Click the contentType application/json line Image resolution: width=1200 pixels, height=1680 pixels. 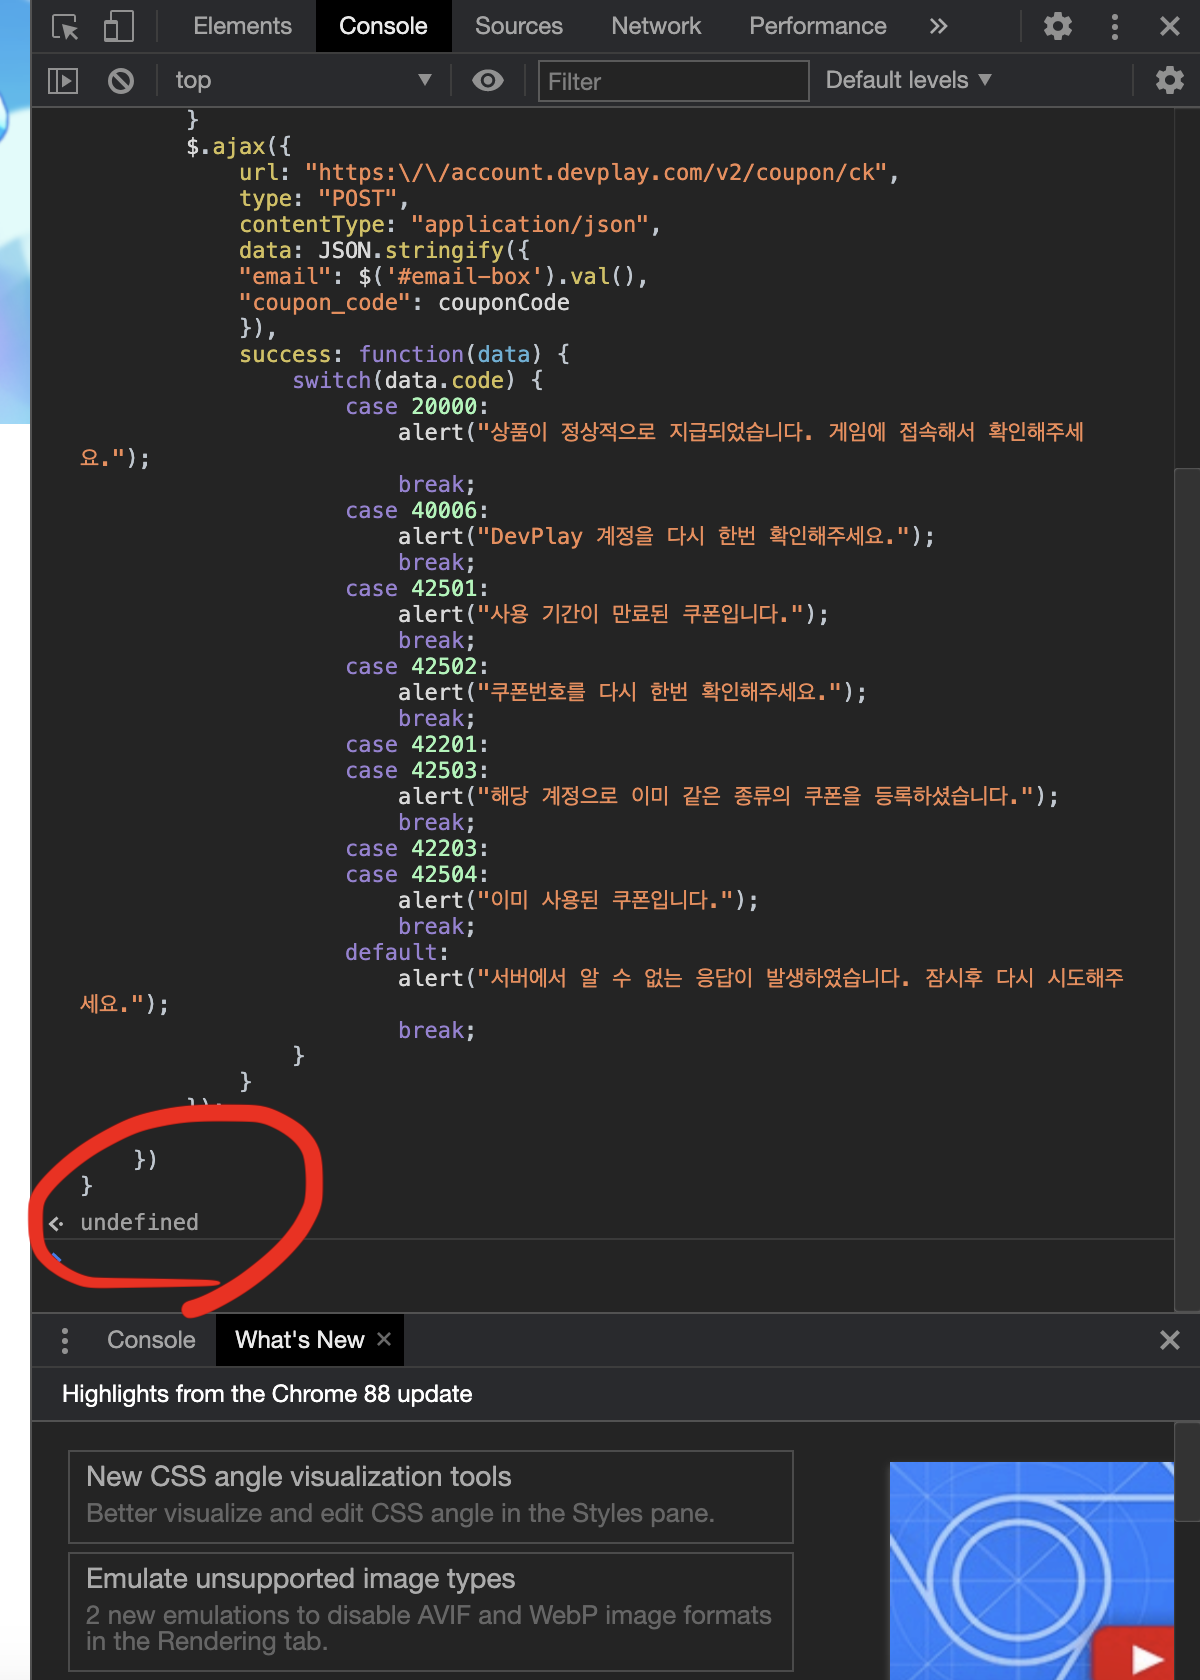450,224
